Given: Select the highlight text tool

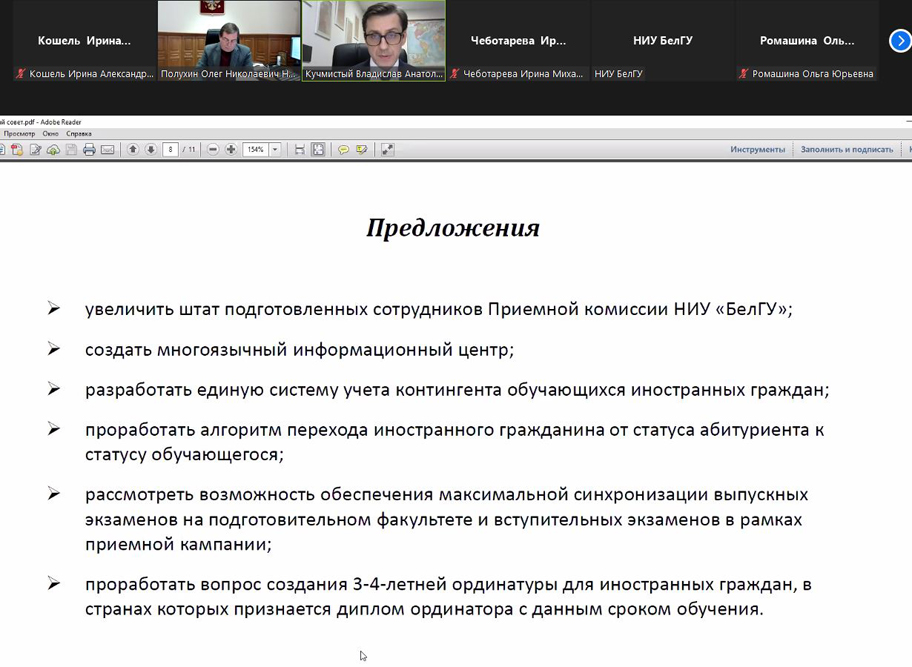Looking at the screenshot, I should point(362,150).
